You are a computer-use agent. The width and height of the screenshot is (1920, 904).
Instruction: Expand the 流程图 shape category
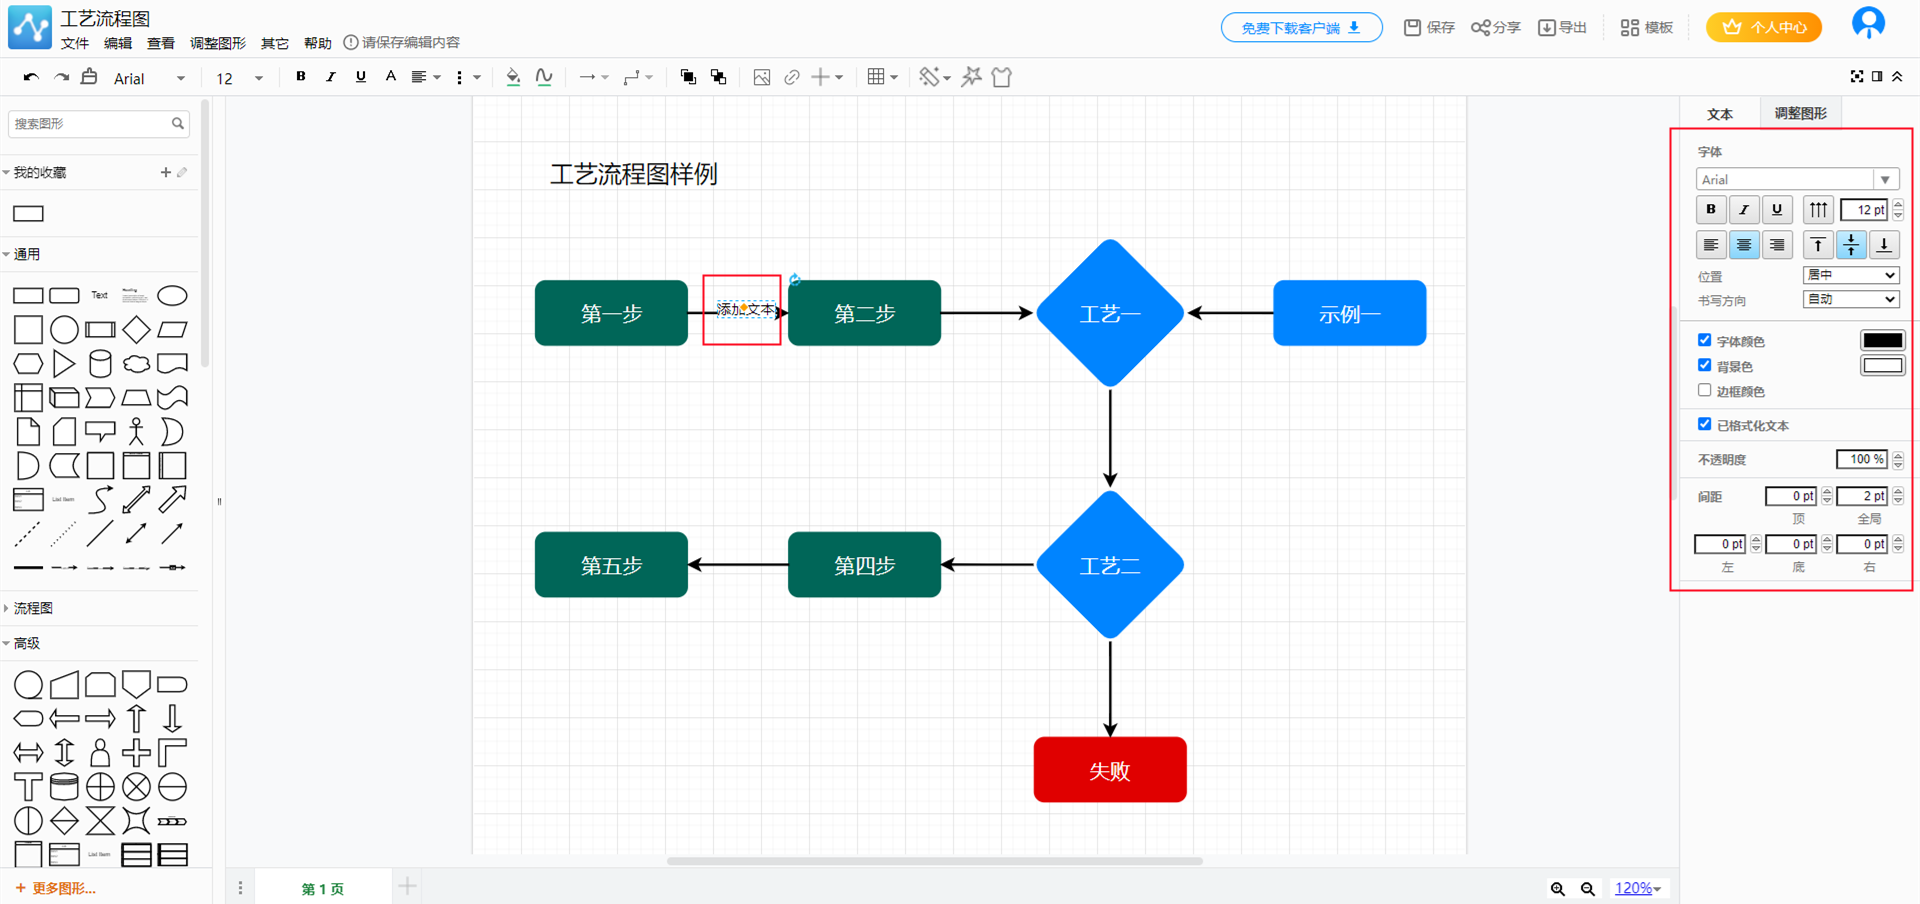pyautogui.click(x=33, y=608)
